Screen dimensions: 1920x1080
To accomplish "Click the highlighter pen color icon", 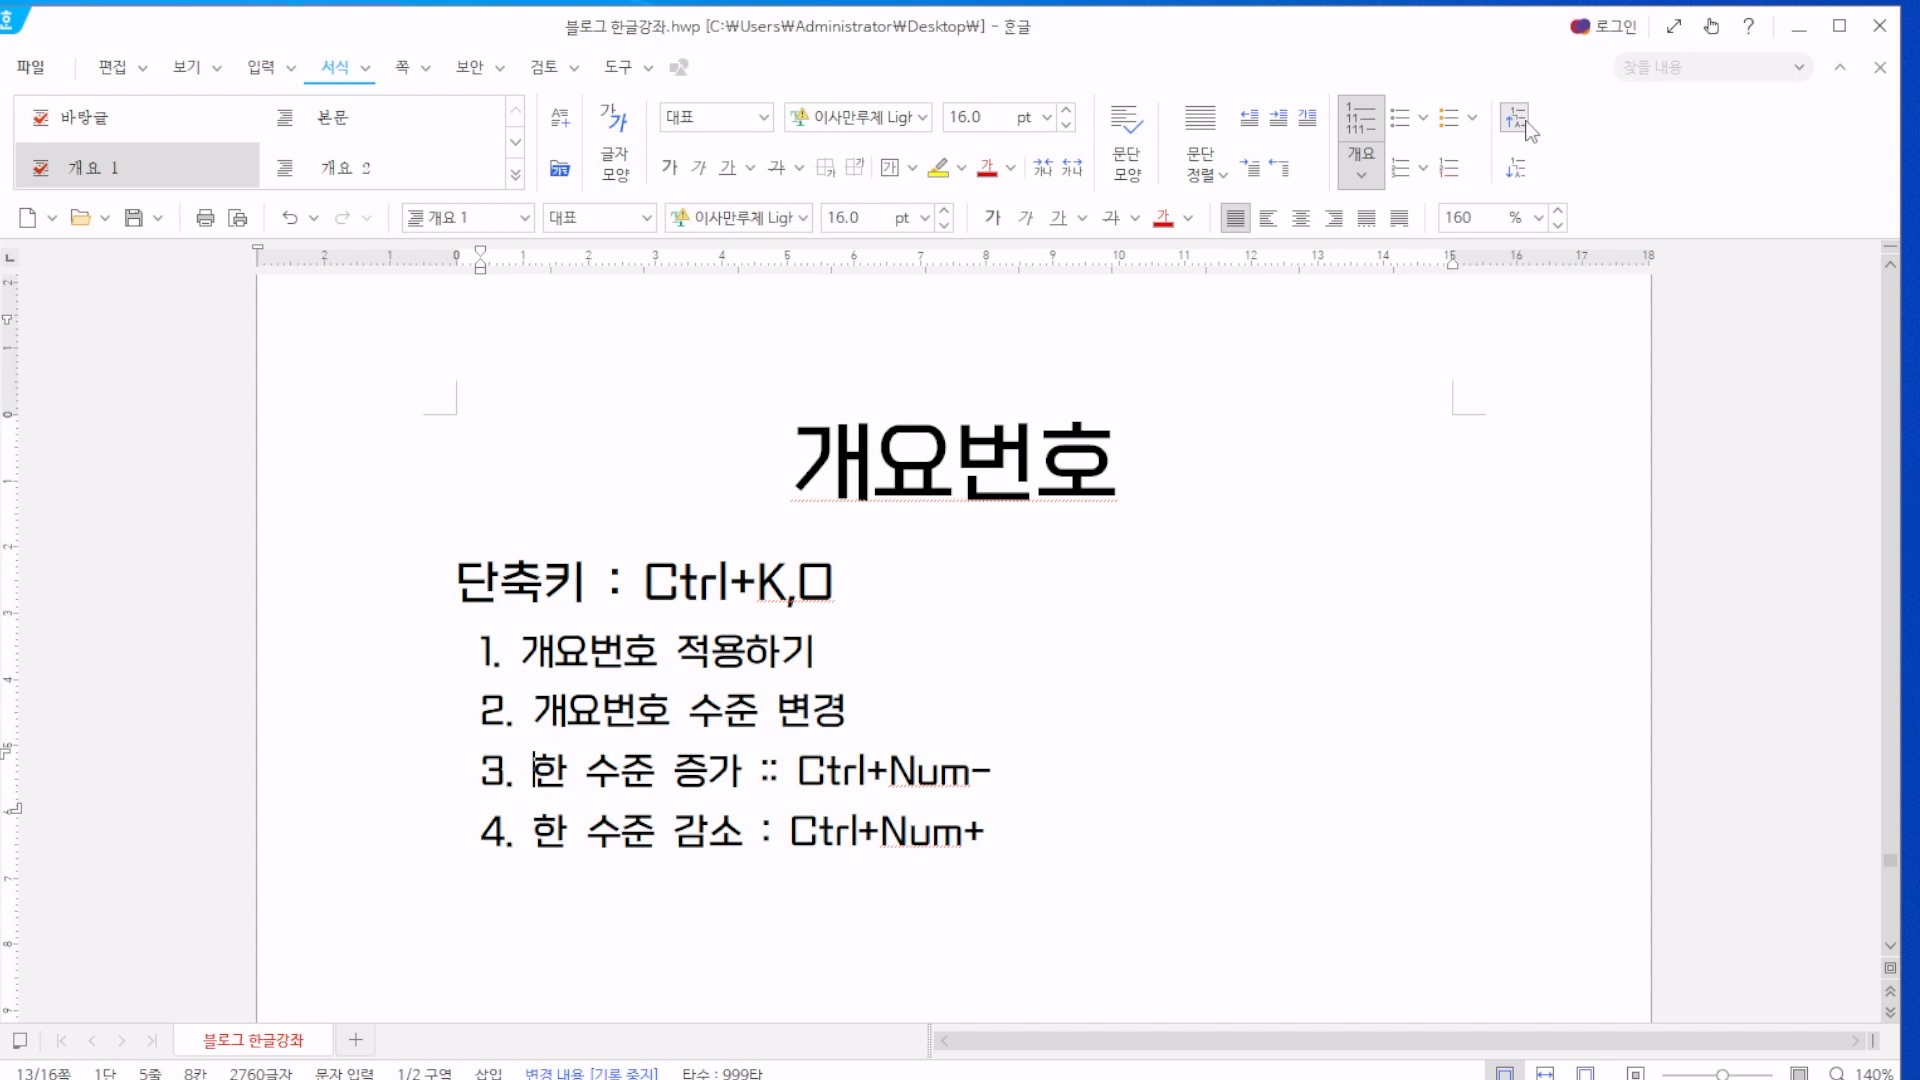I will (938, 168).
